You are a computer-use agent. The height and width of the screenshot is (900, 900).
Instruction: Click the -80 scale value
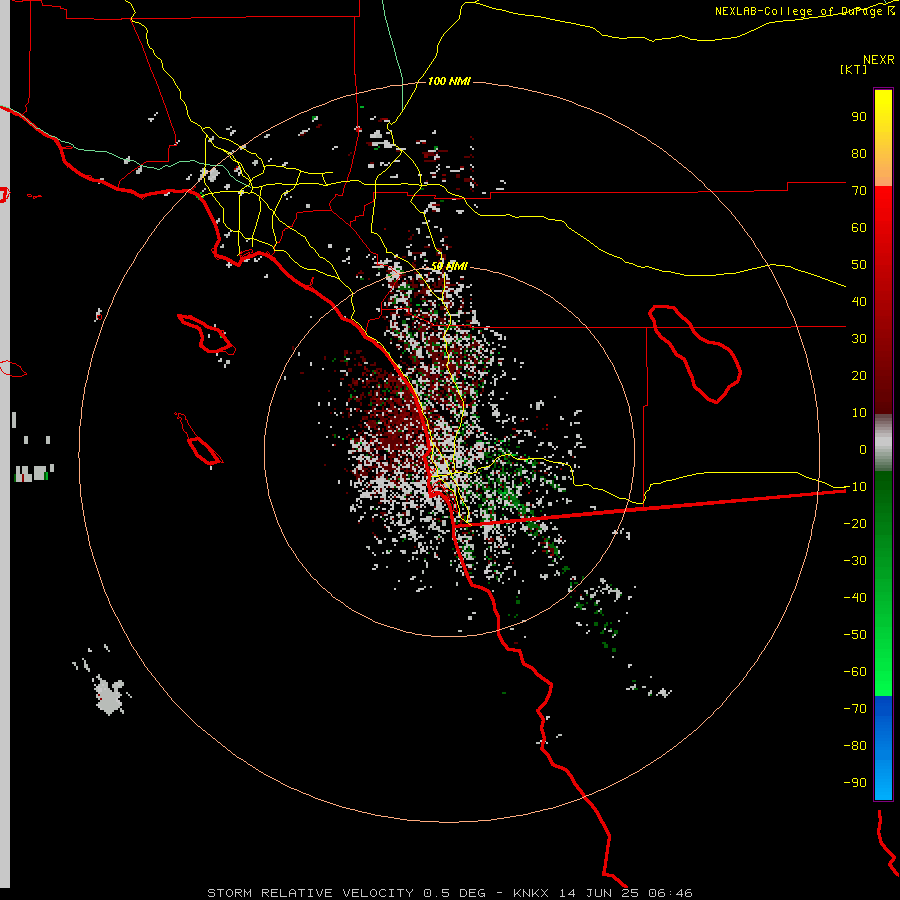[855, 746]
